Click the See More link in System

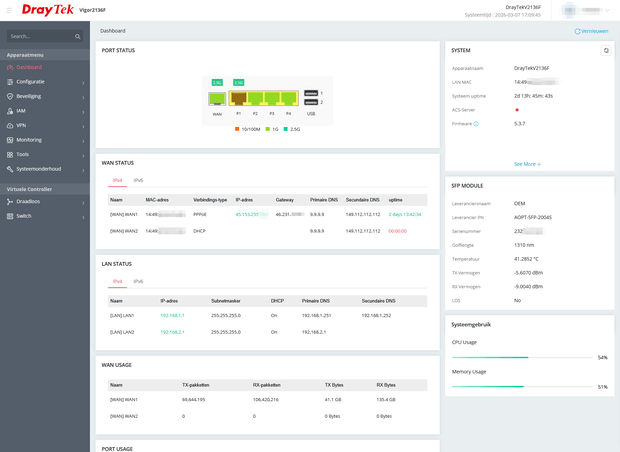pos(527,164)
